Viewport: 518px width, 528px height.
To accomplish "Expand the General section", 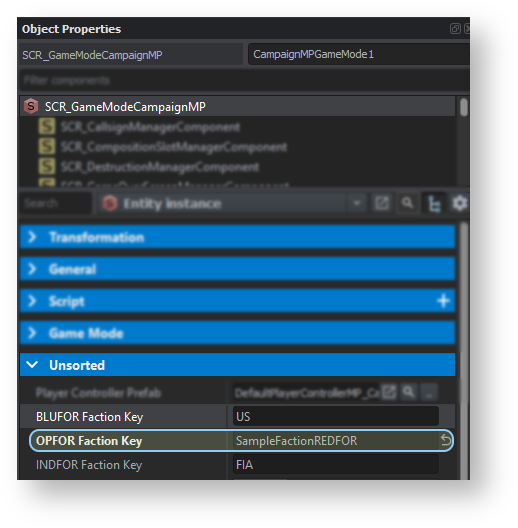I will point(237,269).
